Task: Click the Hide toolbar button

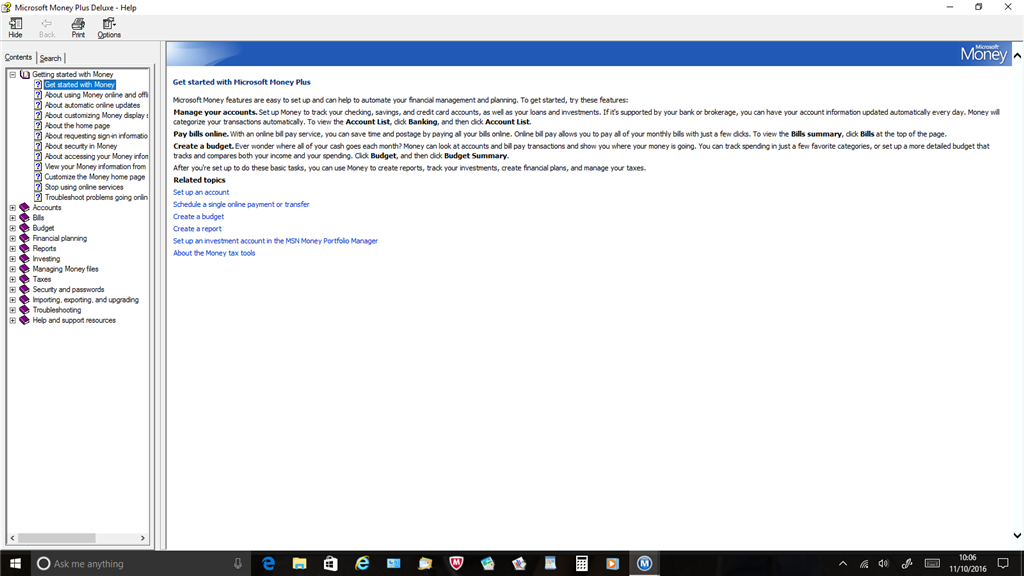Action: pyautogui.click(x=15, y=27)
